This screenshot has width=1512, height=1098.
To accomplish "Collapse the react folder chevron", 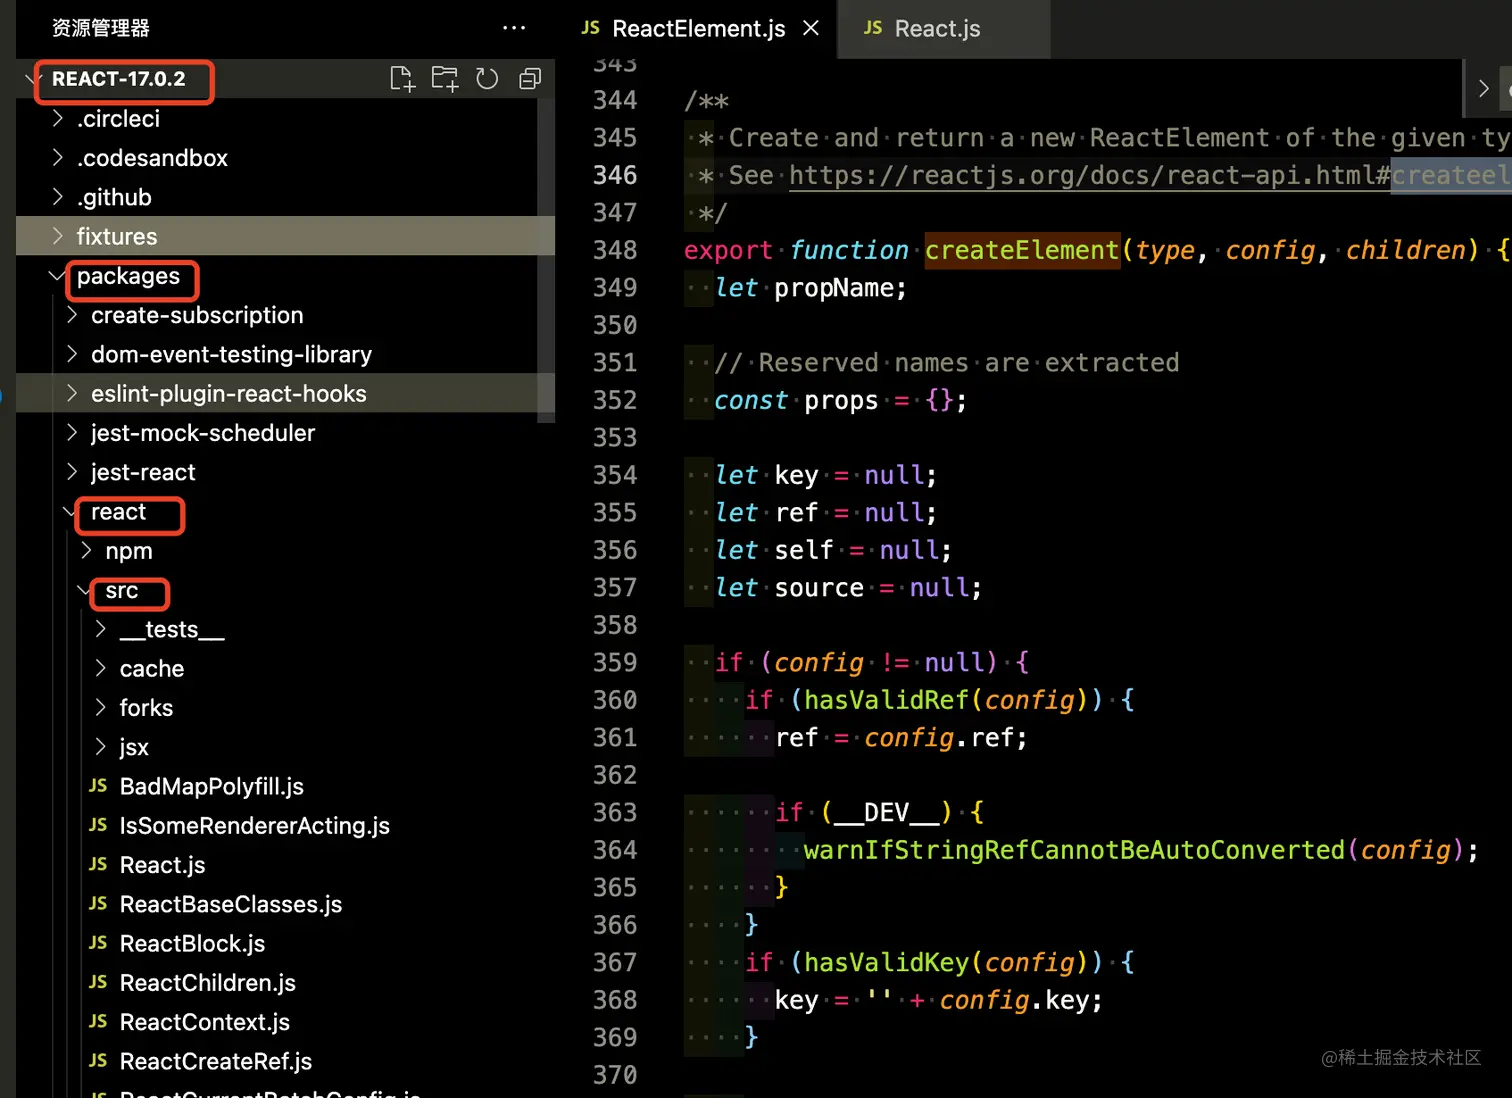I will [71, 511].
